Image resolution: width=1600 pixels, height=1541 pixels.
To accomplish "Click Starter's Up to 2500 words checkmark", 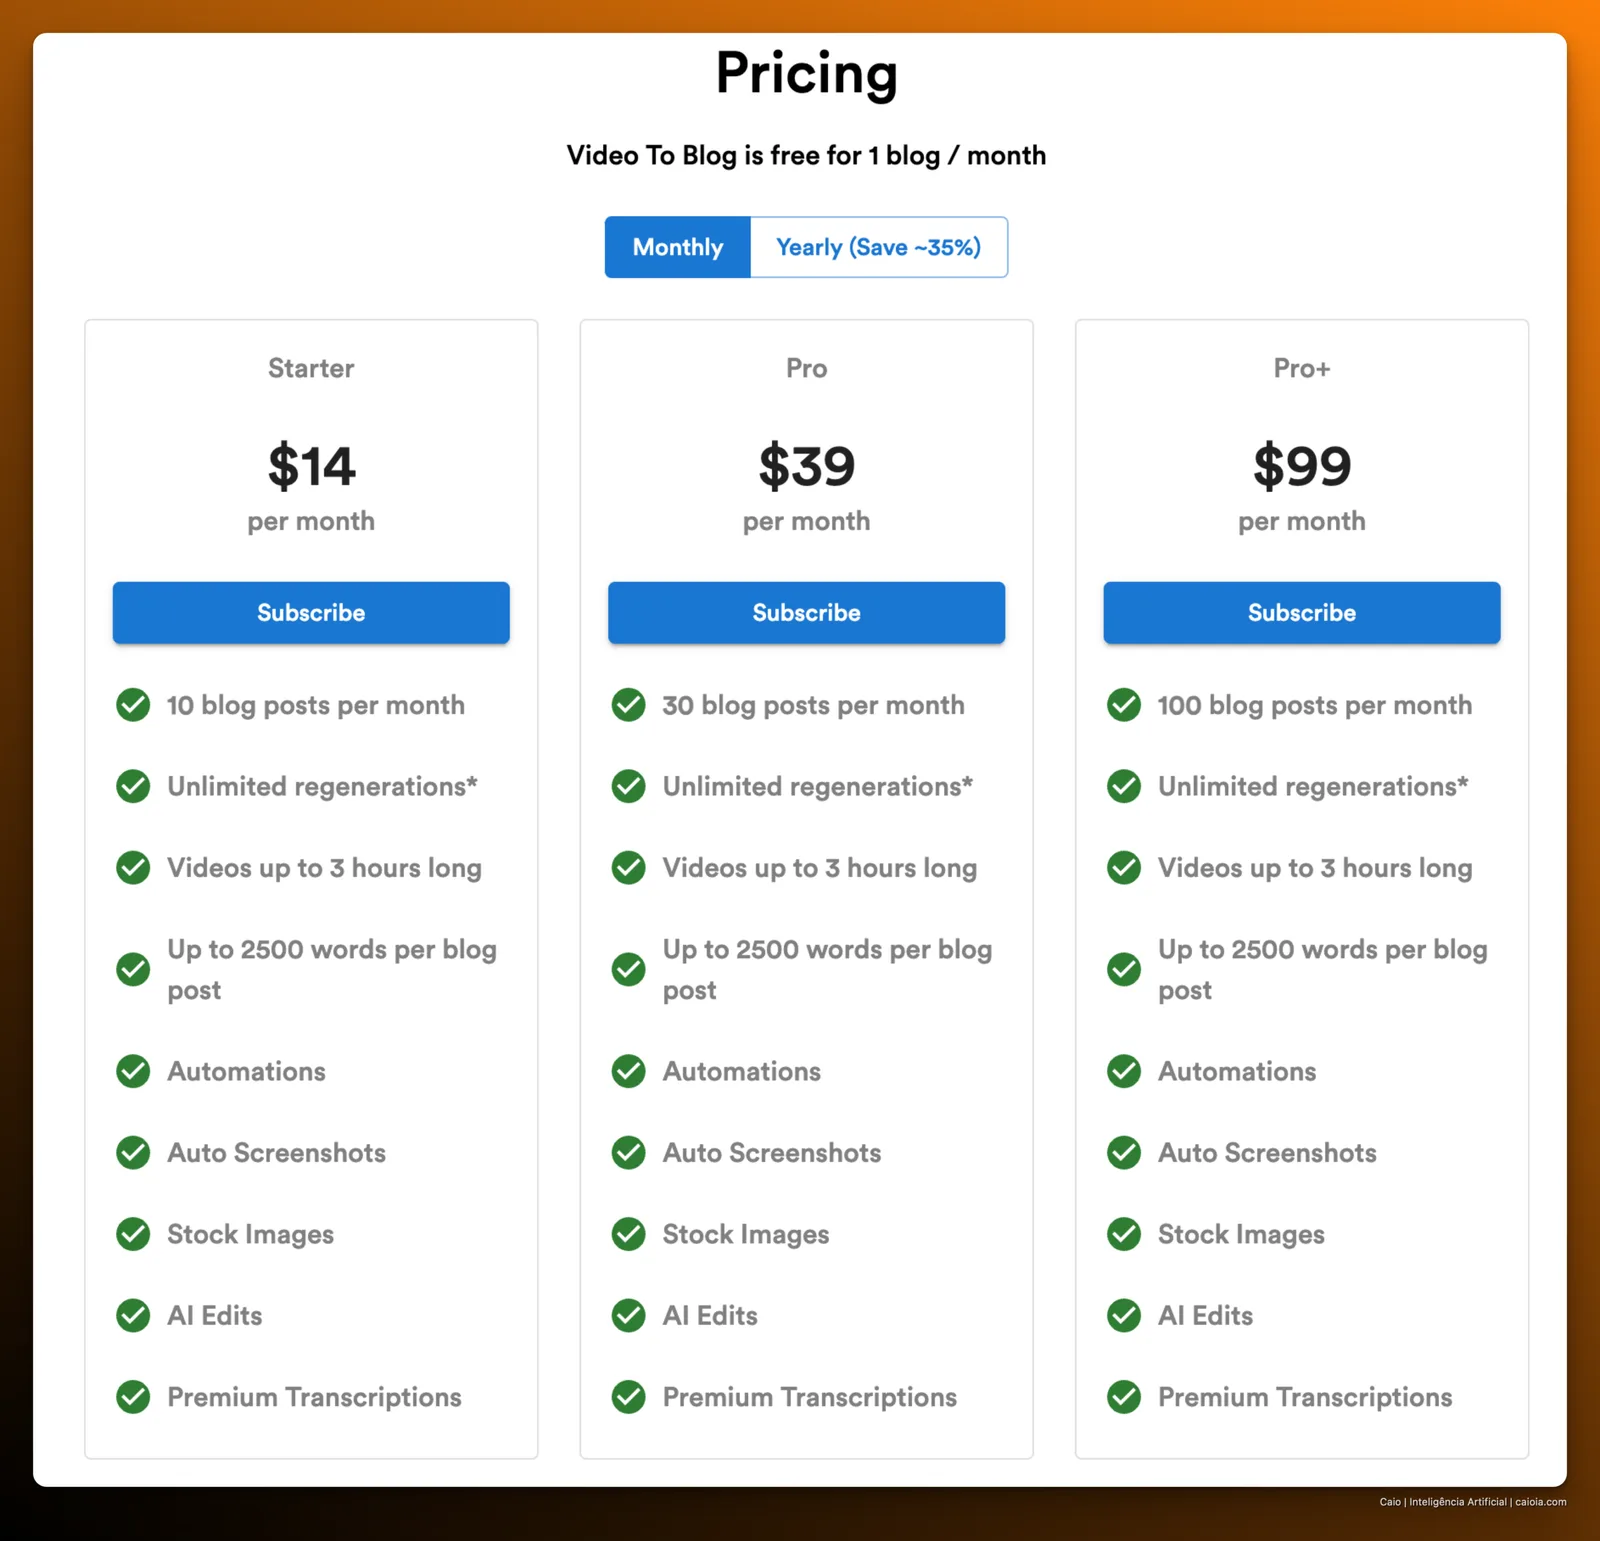I will coord(133,969).
